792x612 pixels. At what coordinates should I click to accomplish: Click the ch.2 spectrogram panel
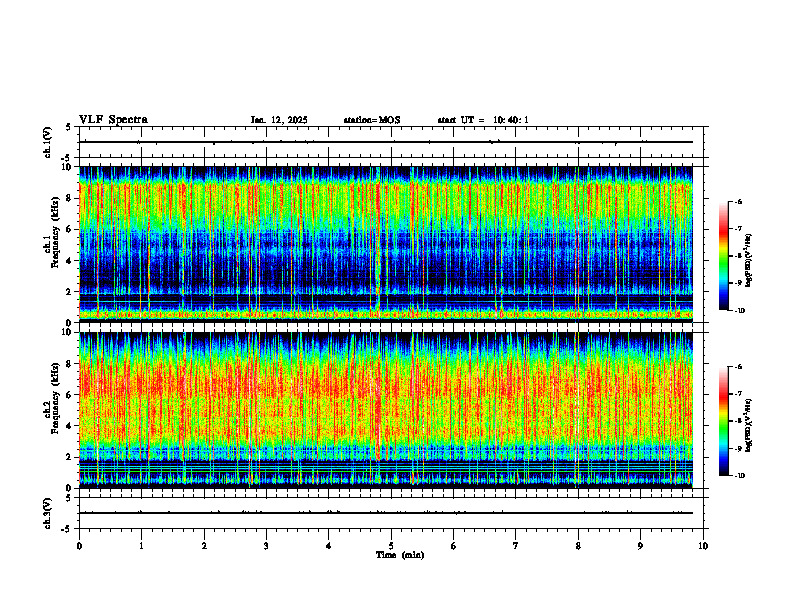pyautogui.click(x=386, y=410)
